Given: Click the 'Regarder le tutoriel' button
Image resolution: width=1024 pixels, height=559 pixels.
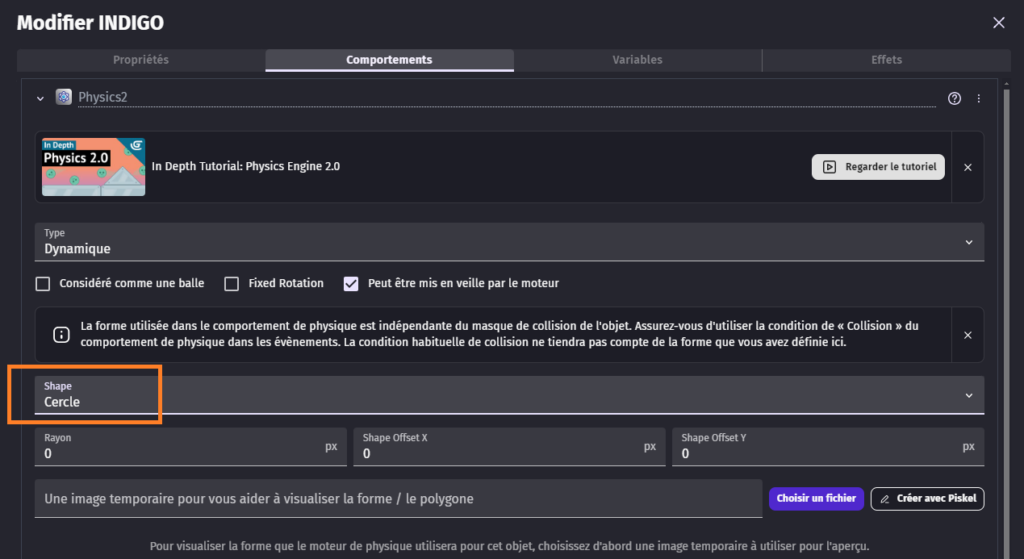Looking at the screenshot, I should pos(879,167).
